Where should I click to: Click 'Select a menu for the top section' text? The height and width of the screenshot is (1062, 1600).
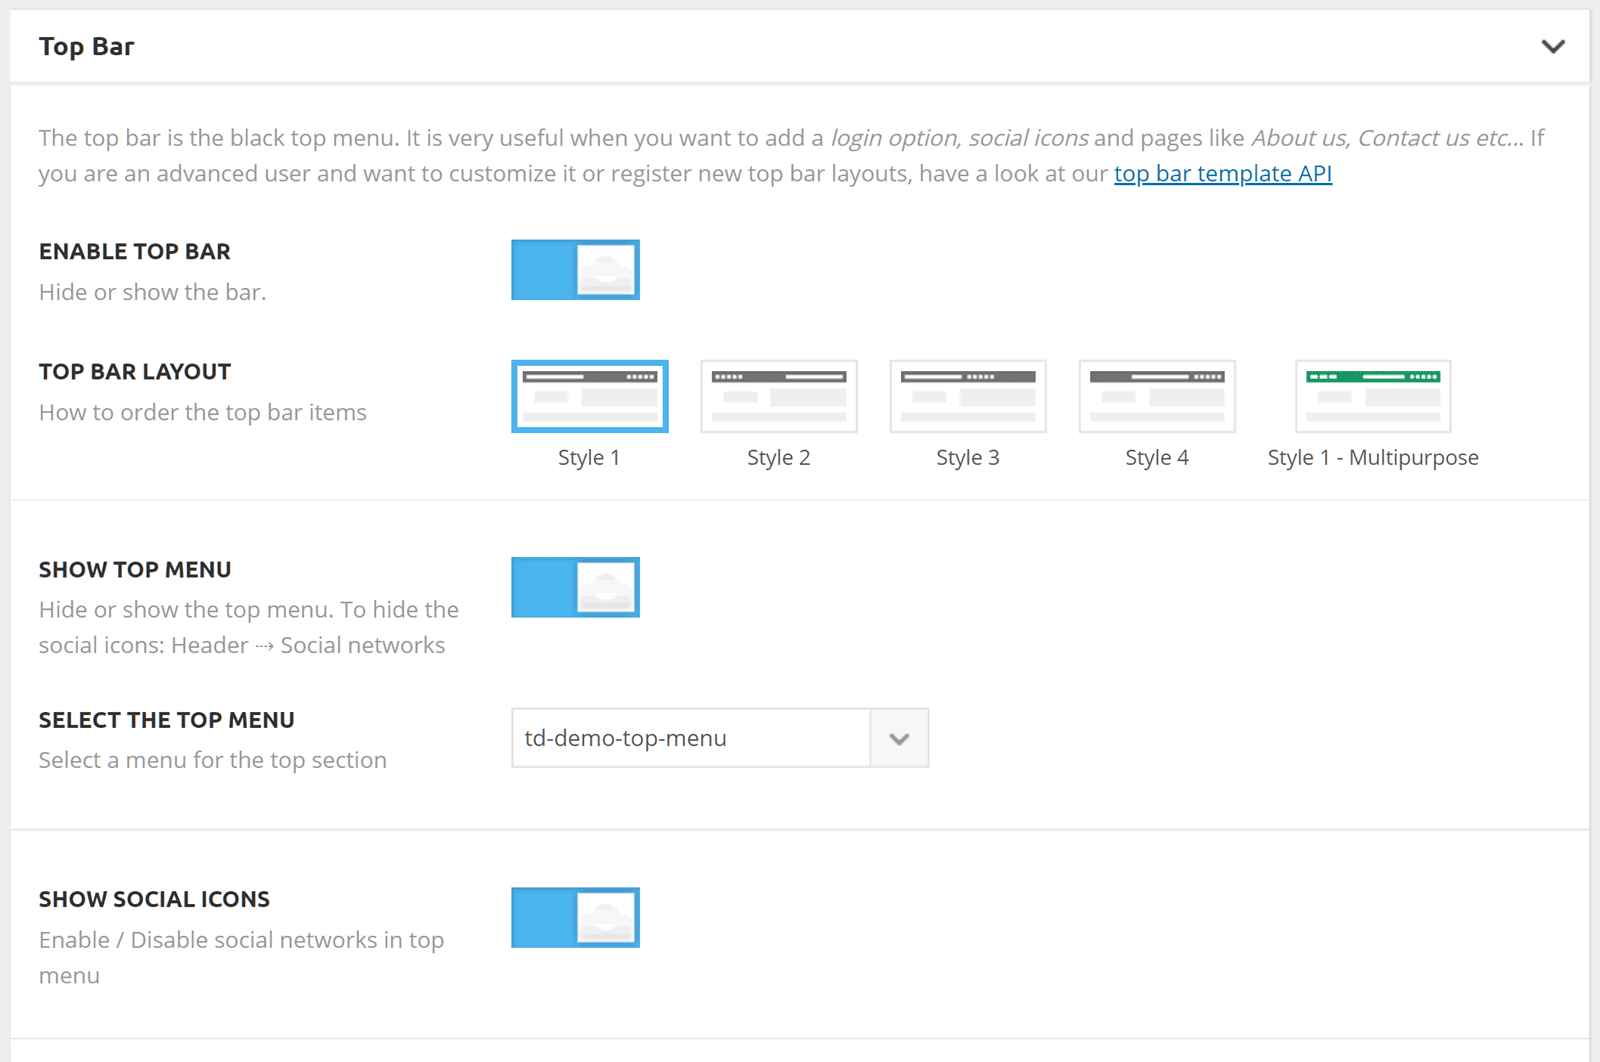click(x=213, y=760)
